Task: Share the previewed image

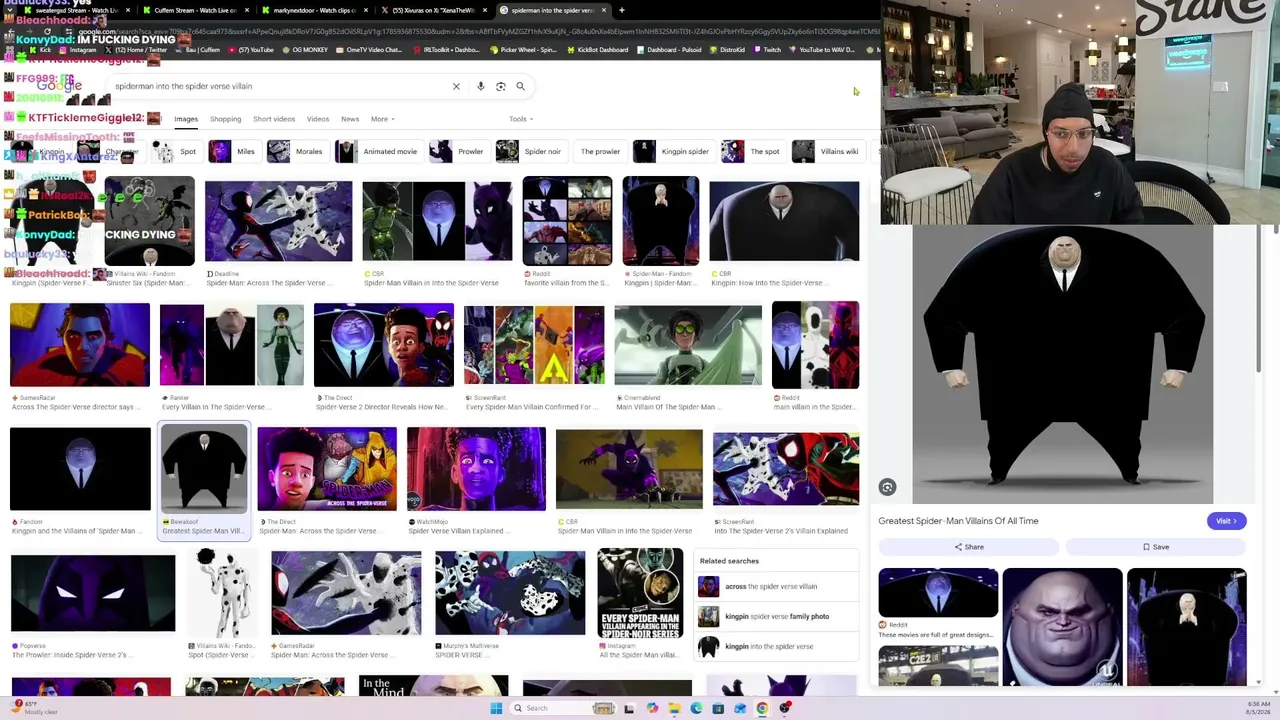Action: pyautogui.click(x=969, y=547)
